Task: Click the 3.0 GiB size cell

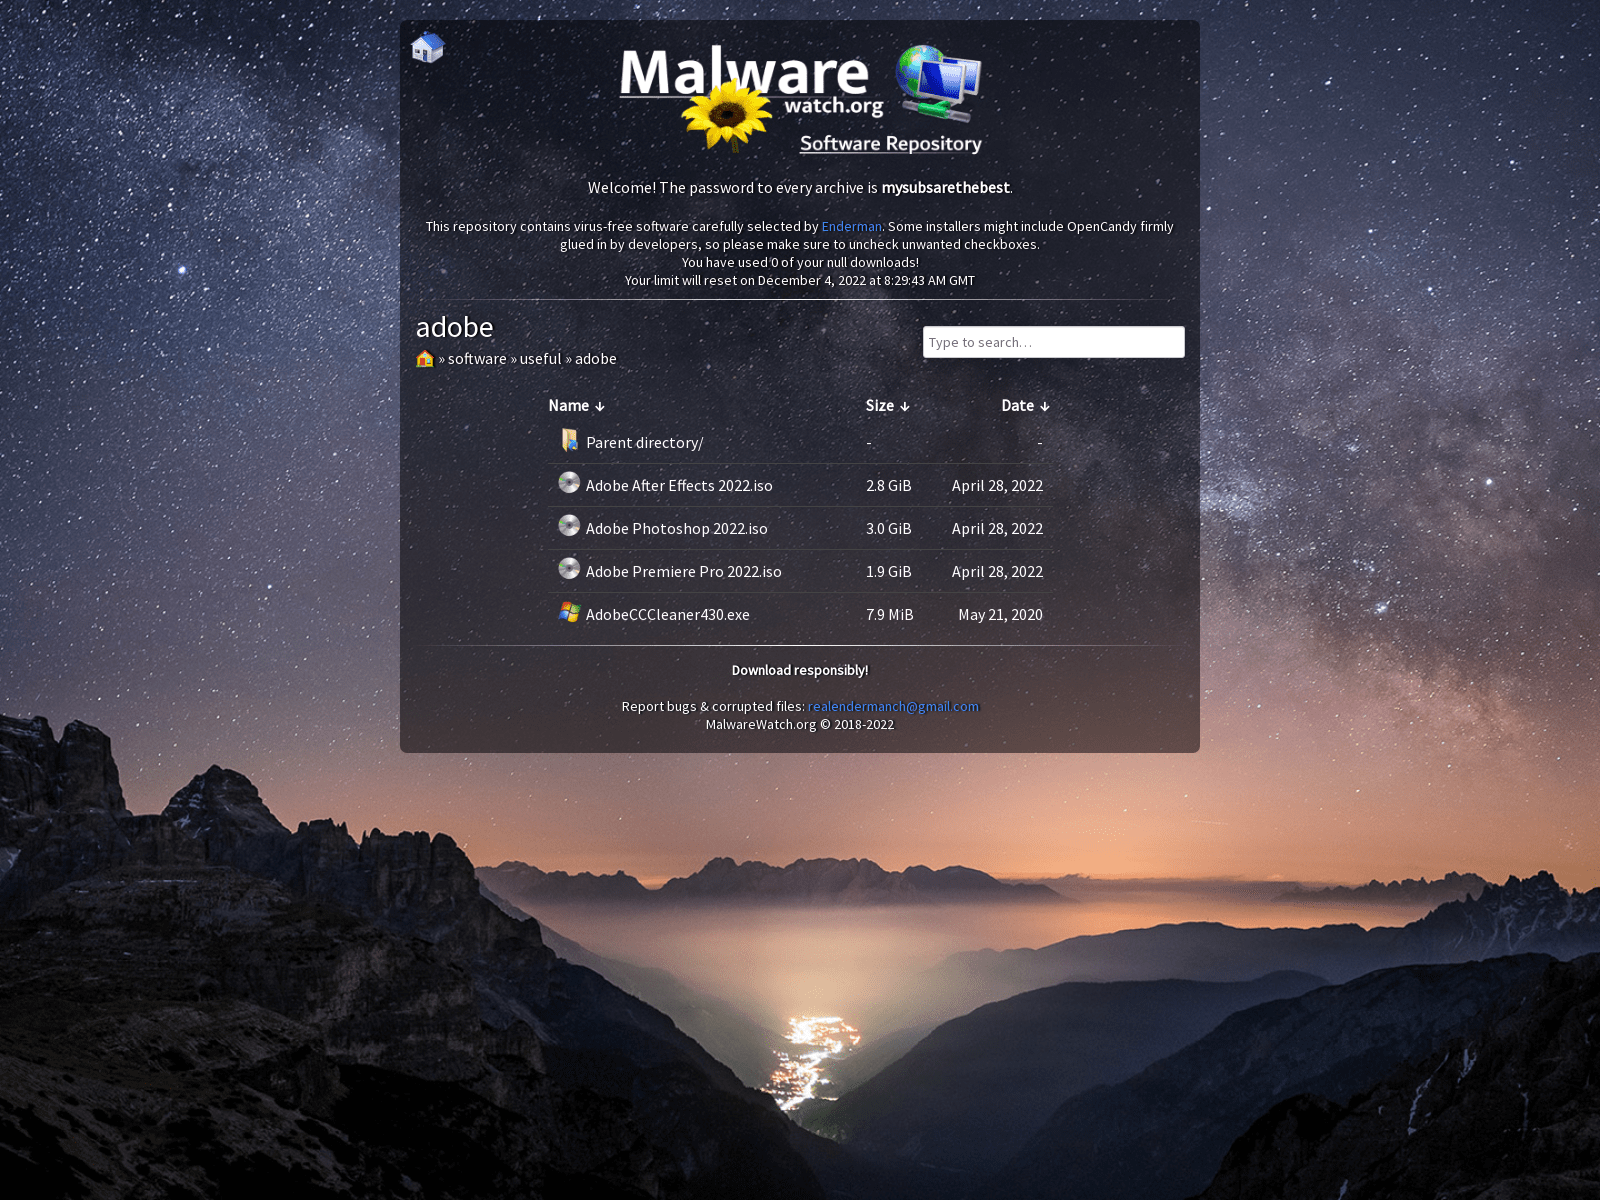Action: (x=889, y=529)
